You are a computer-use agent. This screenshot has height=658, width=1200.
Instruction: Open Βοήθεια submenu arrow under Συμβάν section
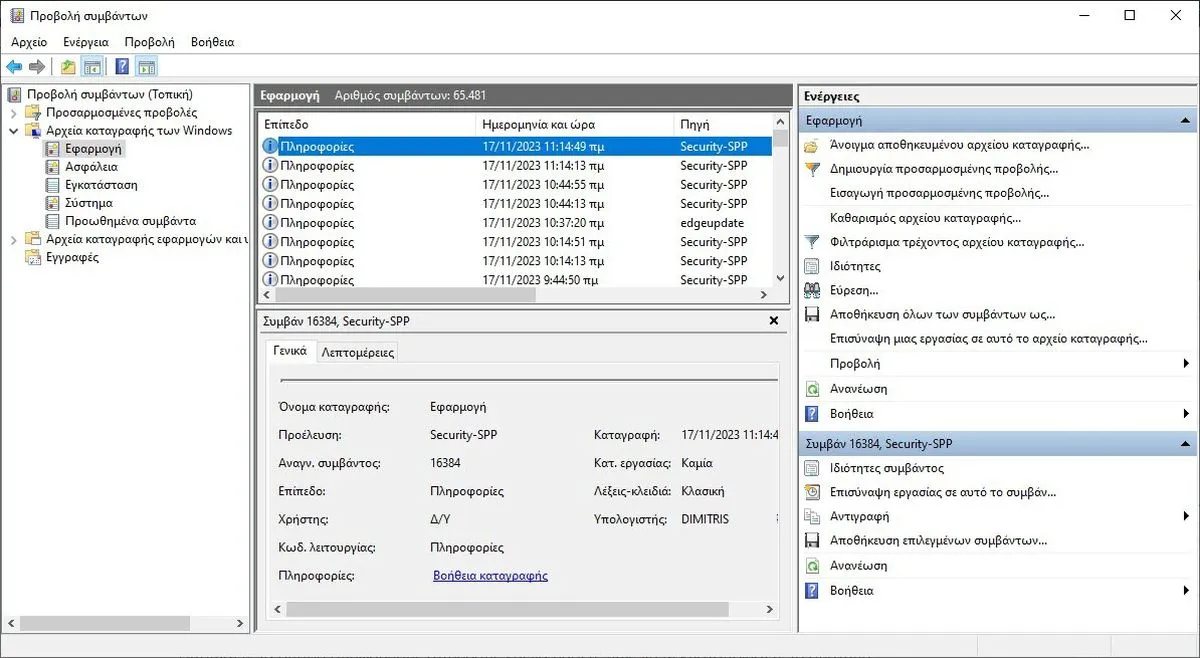pyautogui.click(x=1186, y=590)
